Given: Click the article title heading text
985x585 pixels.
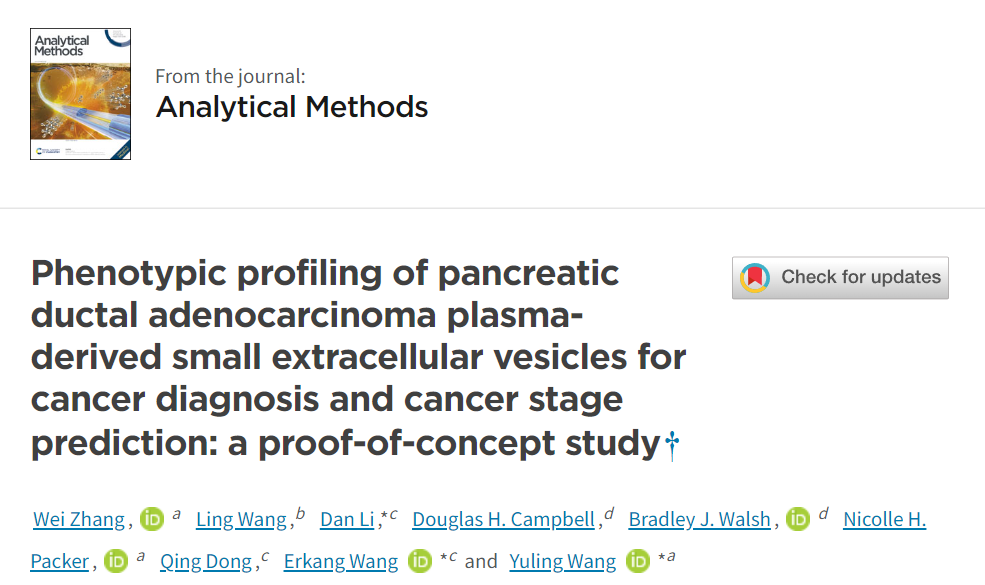Looking at the screenshot, I should [x=358, y=358].
